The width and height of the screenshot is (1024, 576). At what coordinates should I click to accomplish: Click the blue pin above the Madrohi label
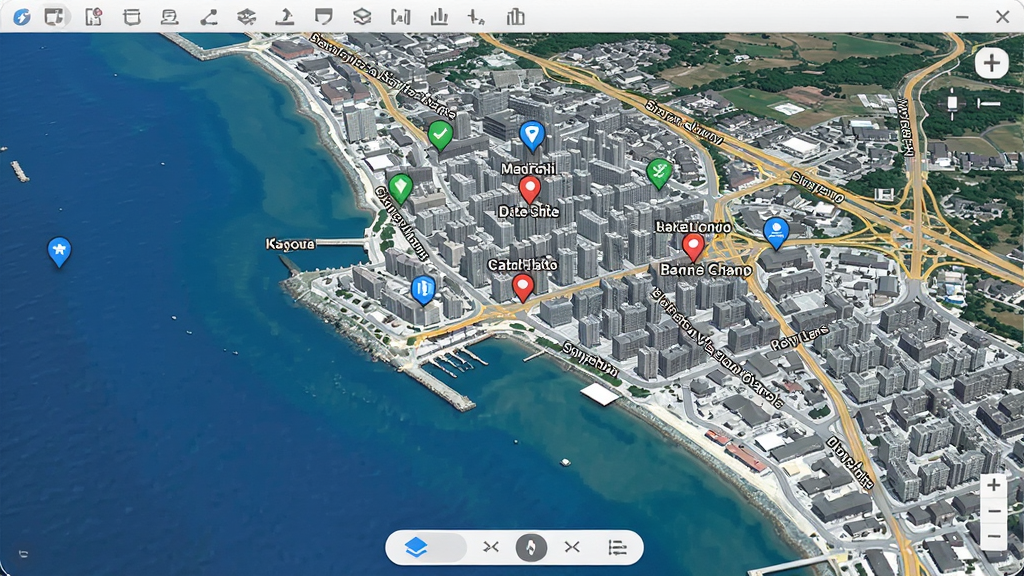532,136
